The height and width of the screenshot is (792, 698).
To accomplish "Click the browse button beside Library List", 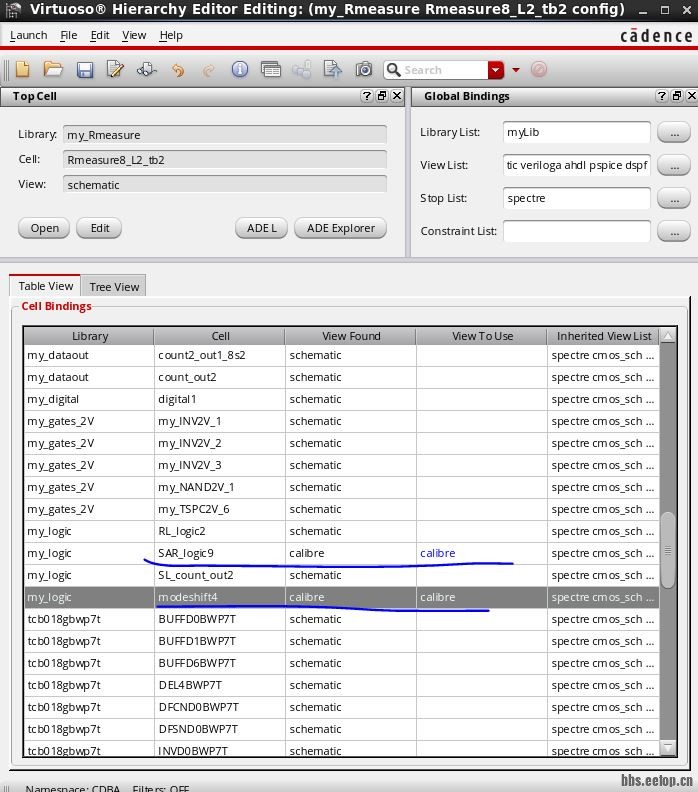I will (674, 132).
